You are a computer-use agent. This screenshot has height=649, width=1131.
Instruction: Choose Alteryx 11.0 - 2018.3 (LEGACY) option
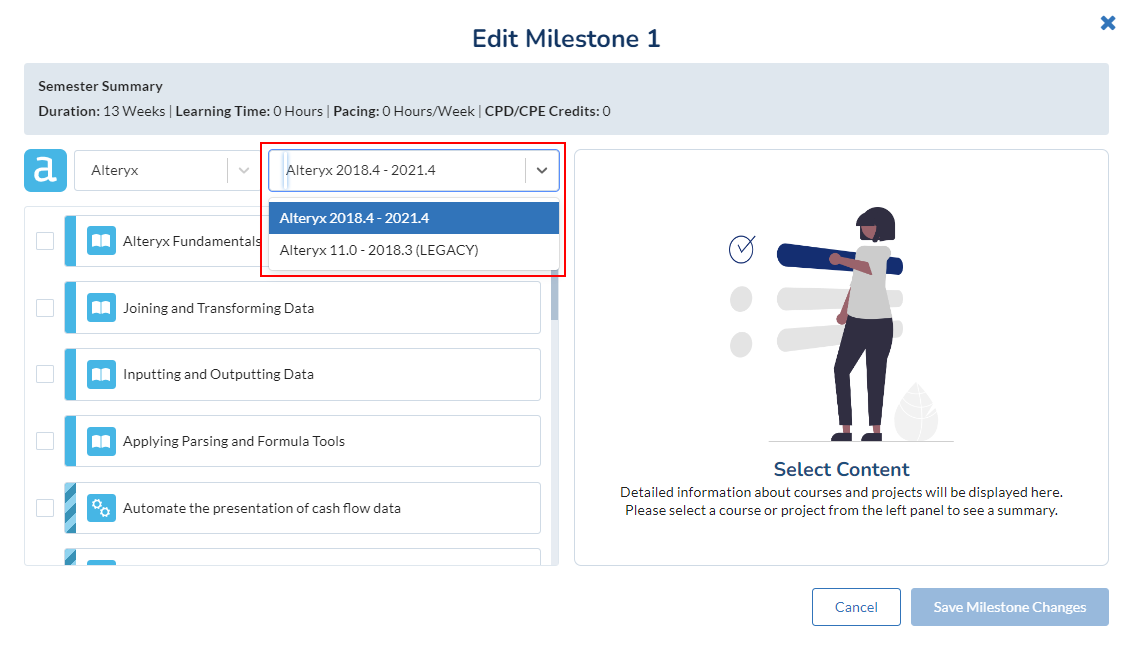click(x=414, y=250)
